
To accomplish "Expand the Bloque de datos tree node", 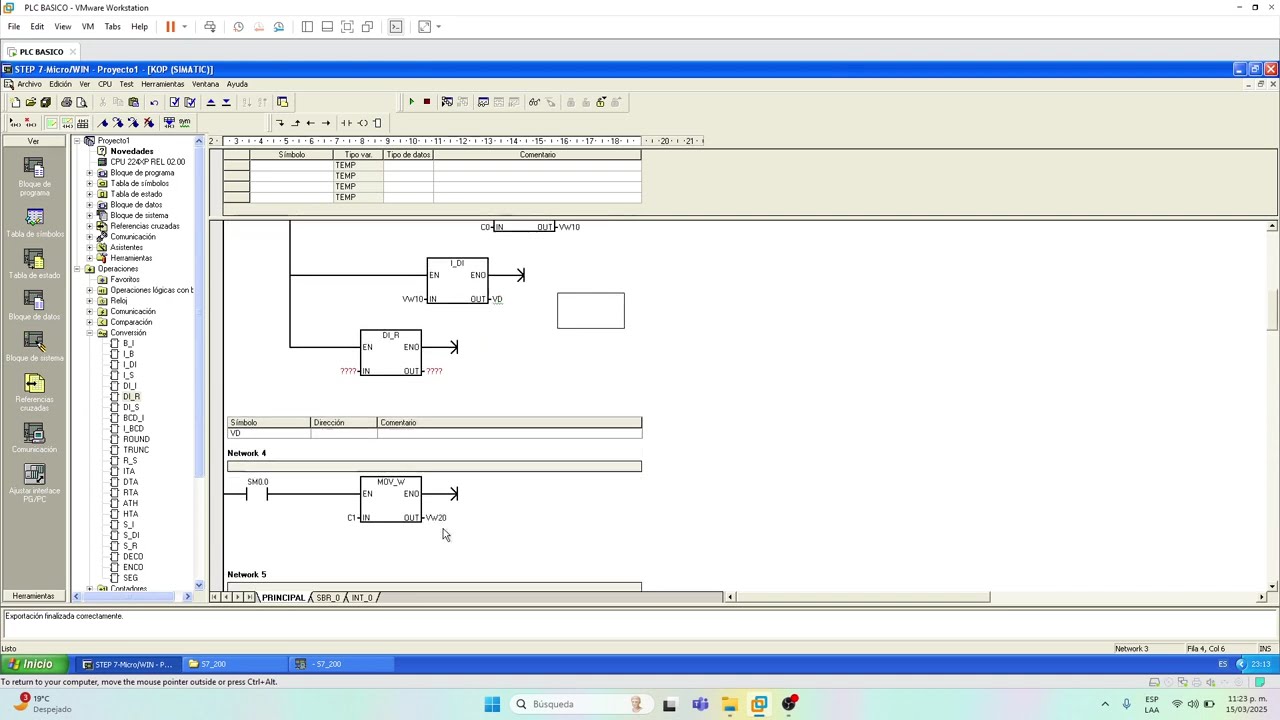I will [x=89, y=205].
